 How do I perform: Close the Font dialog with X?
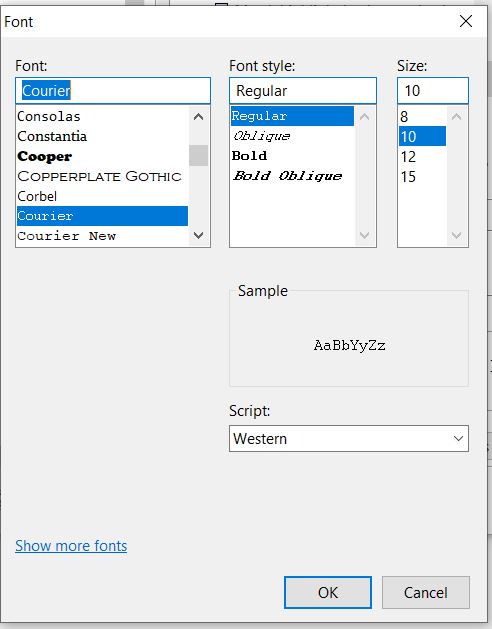(466, 21)
